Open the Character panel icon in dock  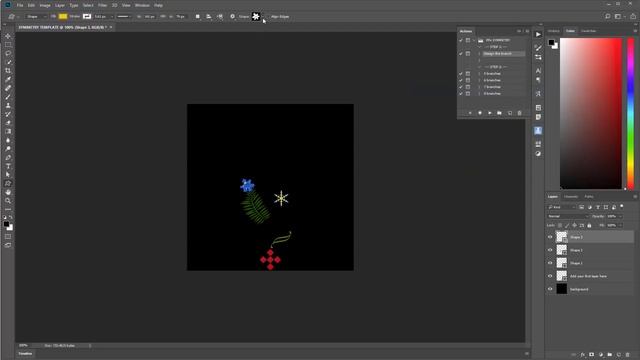538,71
